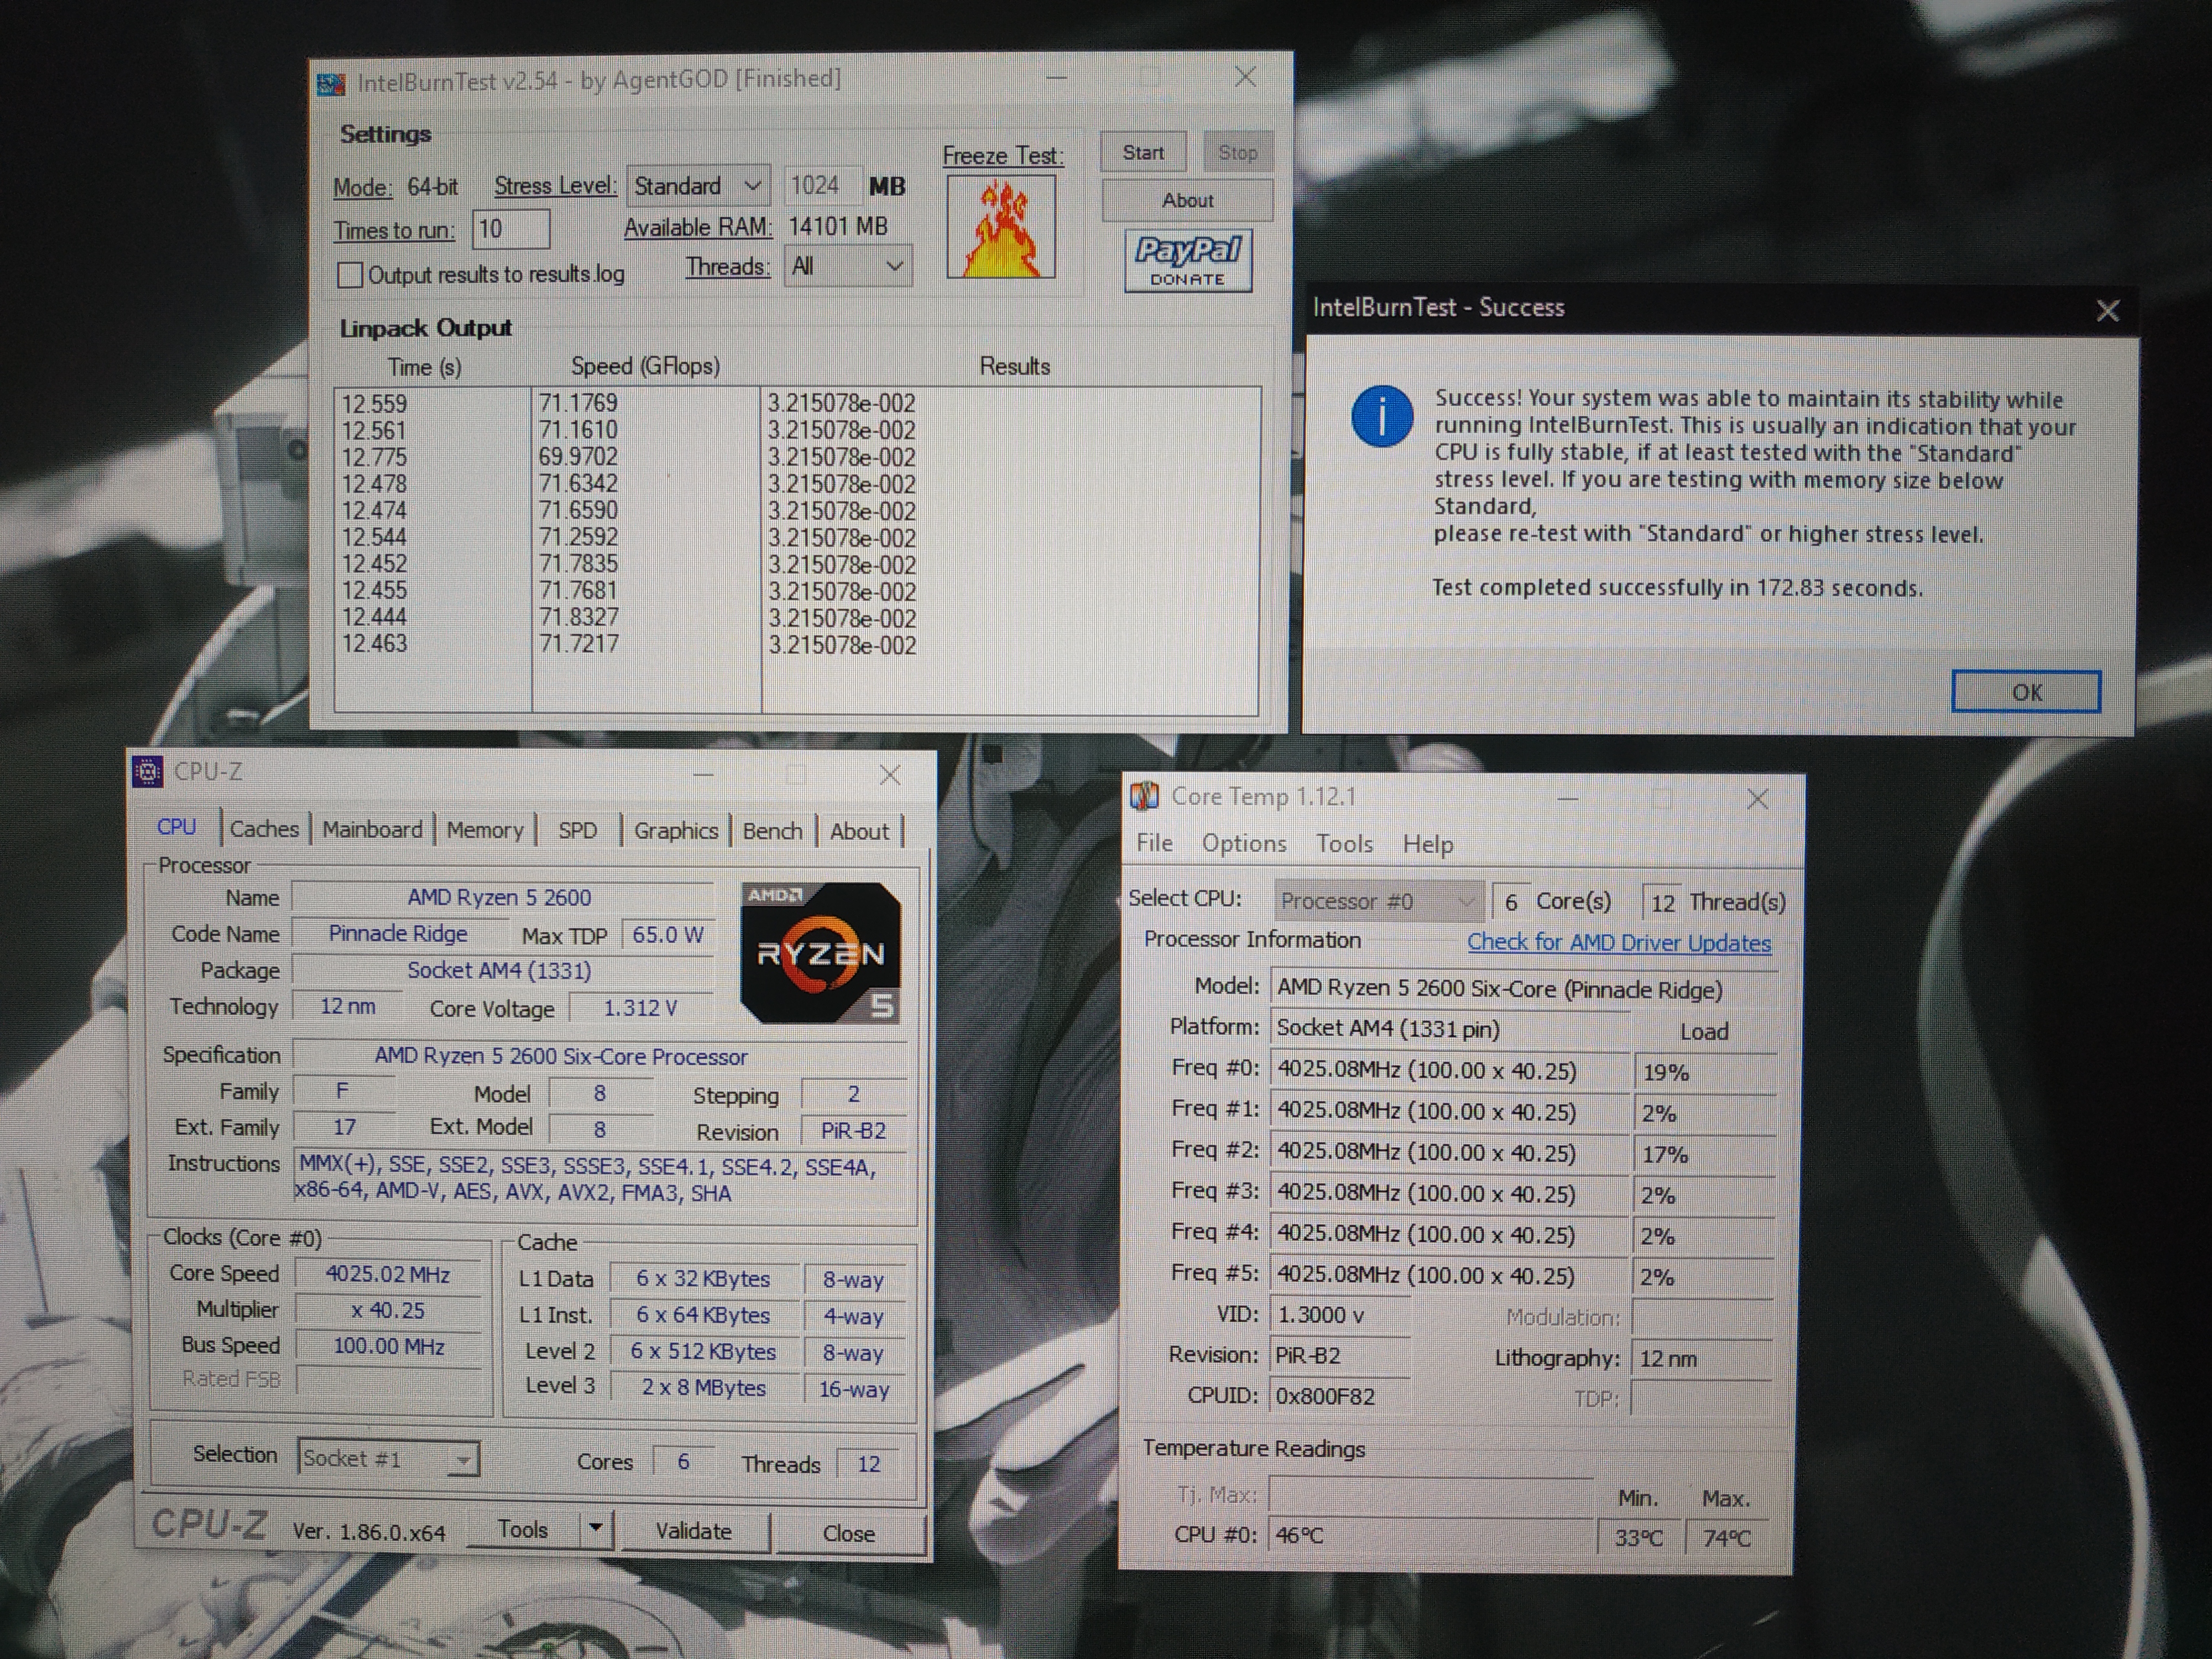
Task: Click the blue info icon in Success dialog
Action: (x=1382, y=415)
